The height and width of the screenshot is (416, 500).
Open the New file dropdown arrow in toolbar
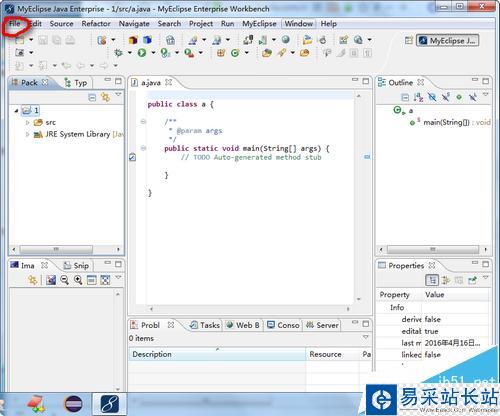pyautogui.click(x=31, y=40)
